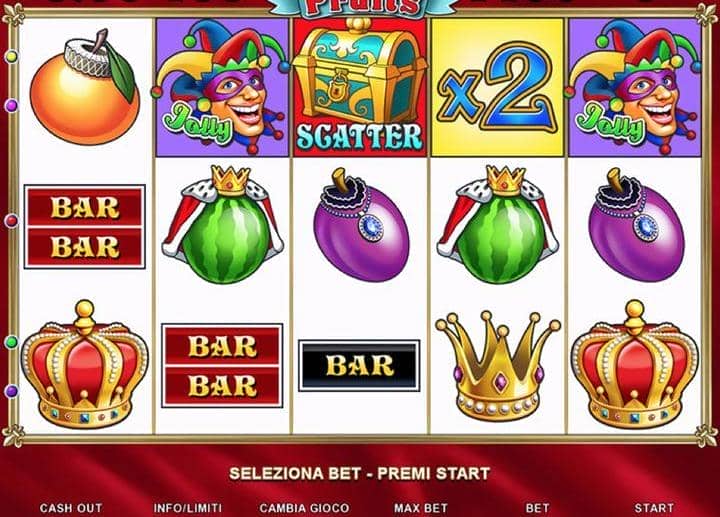This screenshot has height=517, width=720.
Task: Open CAMBIA GIOCO to change game
Action: tap(304, 508)
